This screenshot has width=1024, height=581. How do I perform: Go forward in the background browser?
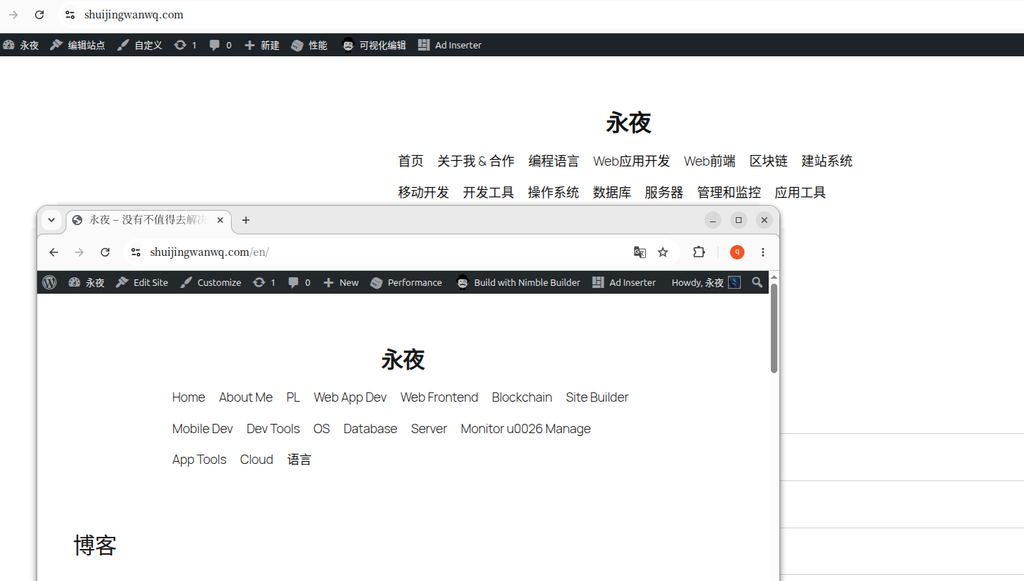(14, 14)
